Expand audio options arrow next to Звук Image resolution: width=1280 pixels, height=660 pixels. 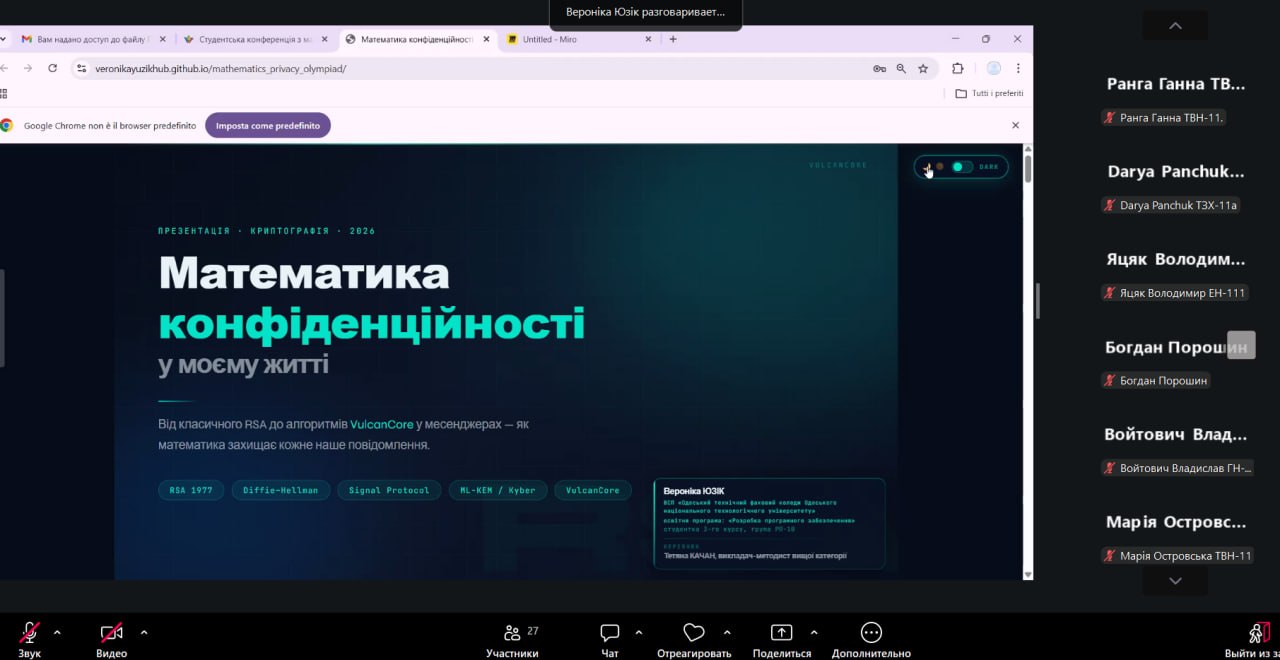(57, 632)
